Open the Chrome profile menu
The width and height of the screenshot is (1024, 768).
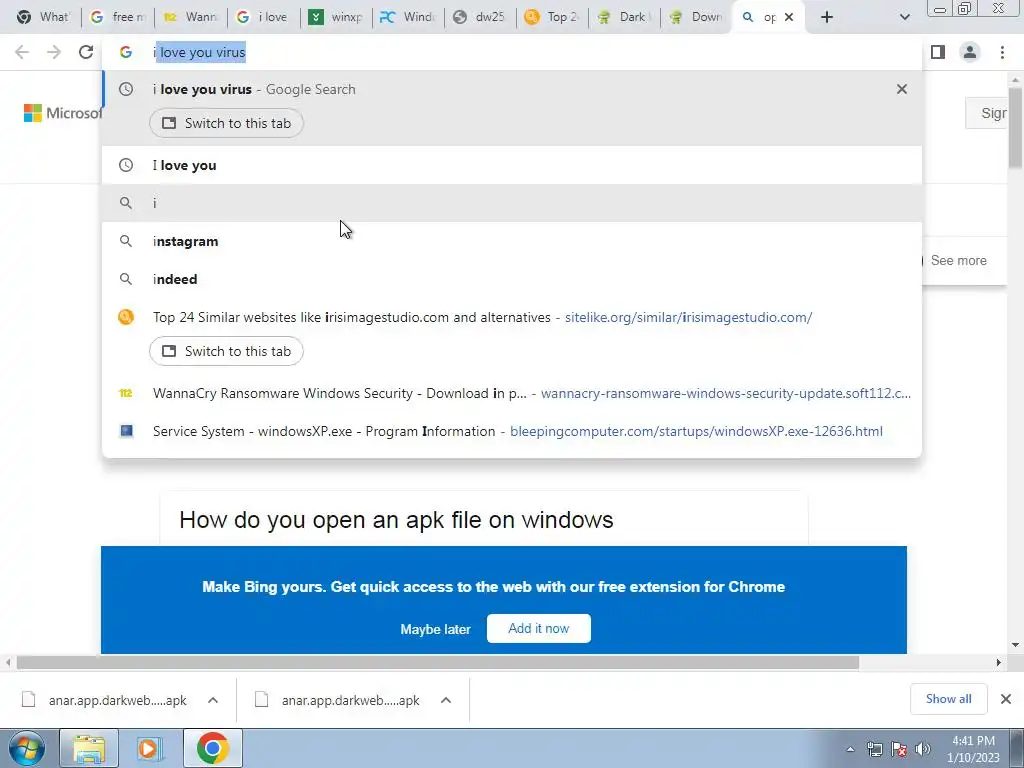pos(970,52)
